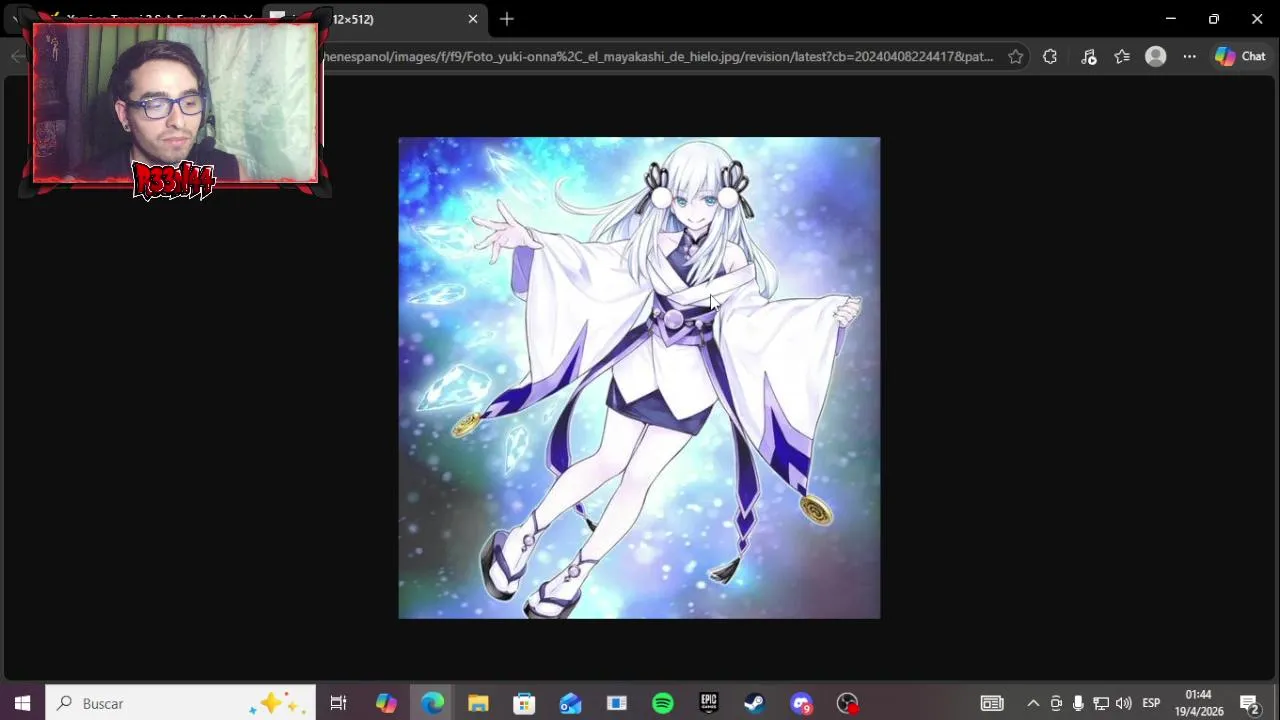
Task: Click the microphone tray icon
Action: [1078, 703]
